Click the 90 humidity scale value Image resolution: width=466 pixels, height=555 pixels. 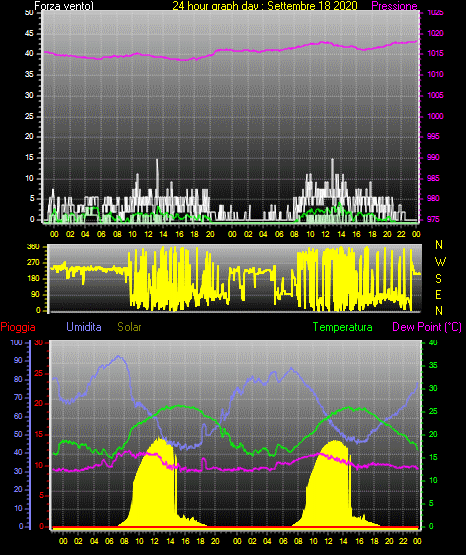pyautogui.click(x=18, y=360)
